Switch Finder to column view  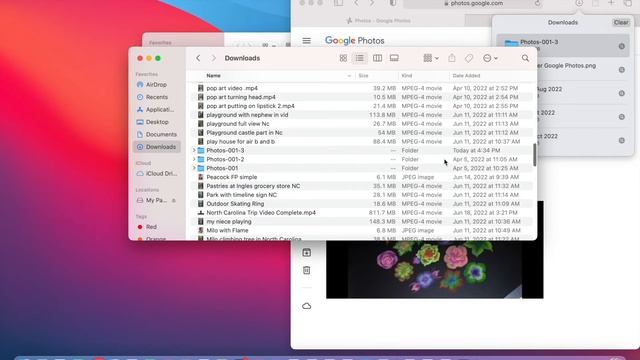[x=378, y=58]
